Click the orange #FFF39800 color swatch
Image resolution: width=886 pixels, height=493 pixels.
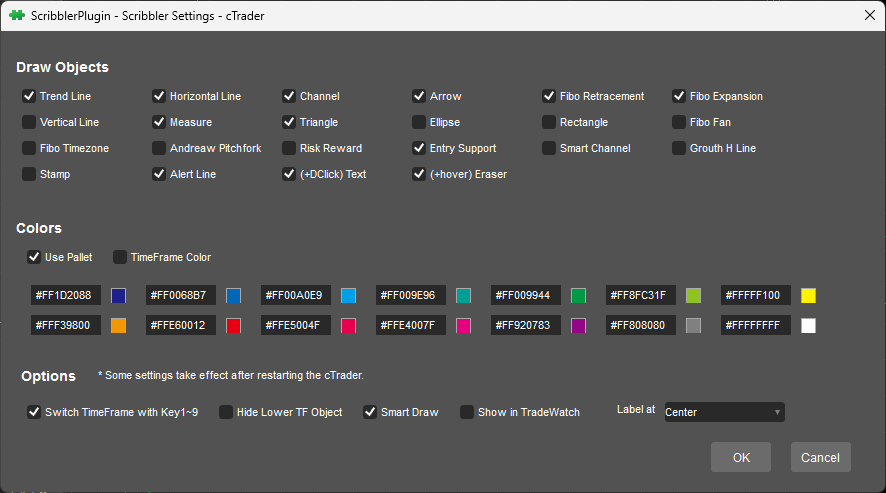tap(119, 325)
